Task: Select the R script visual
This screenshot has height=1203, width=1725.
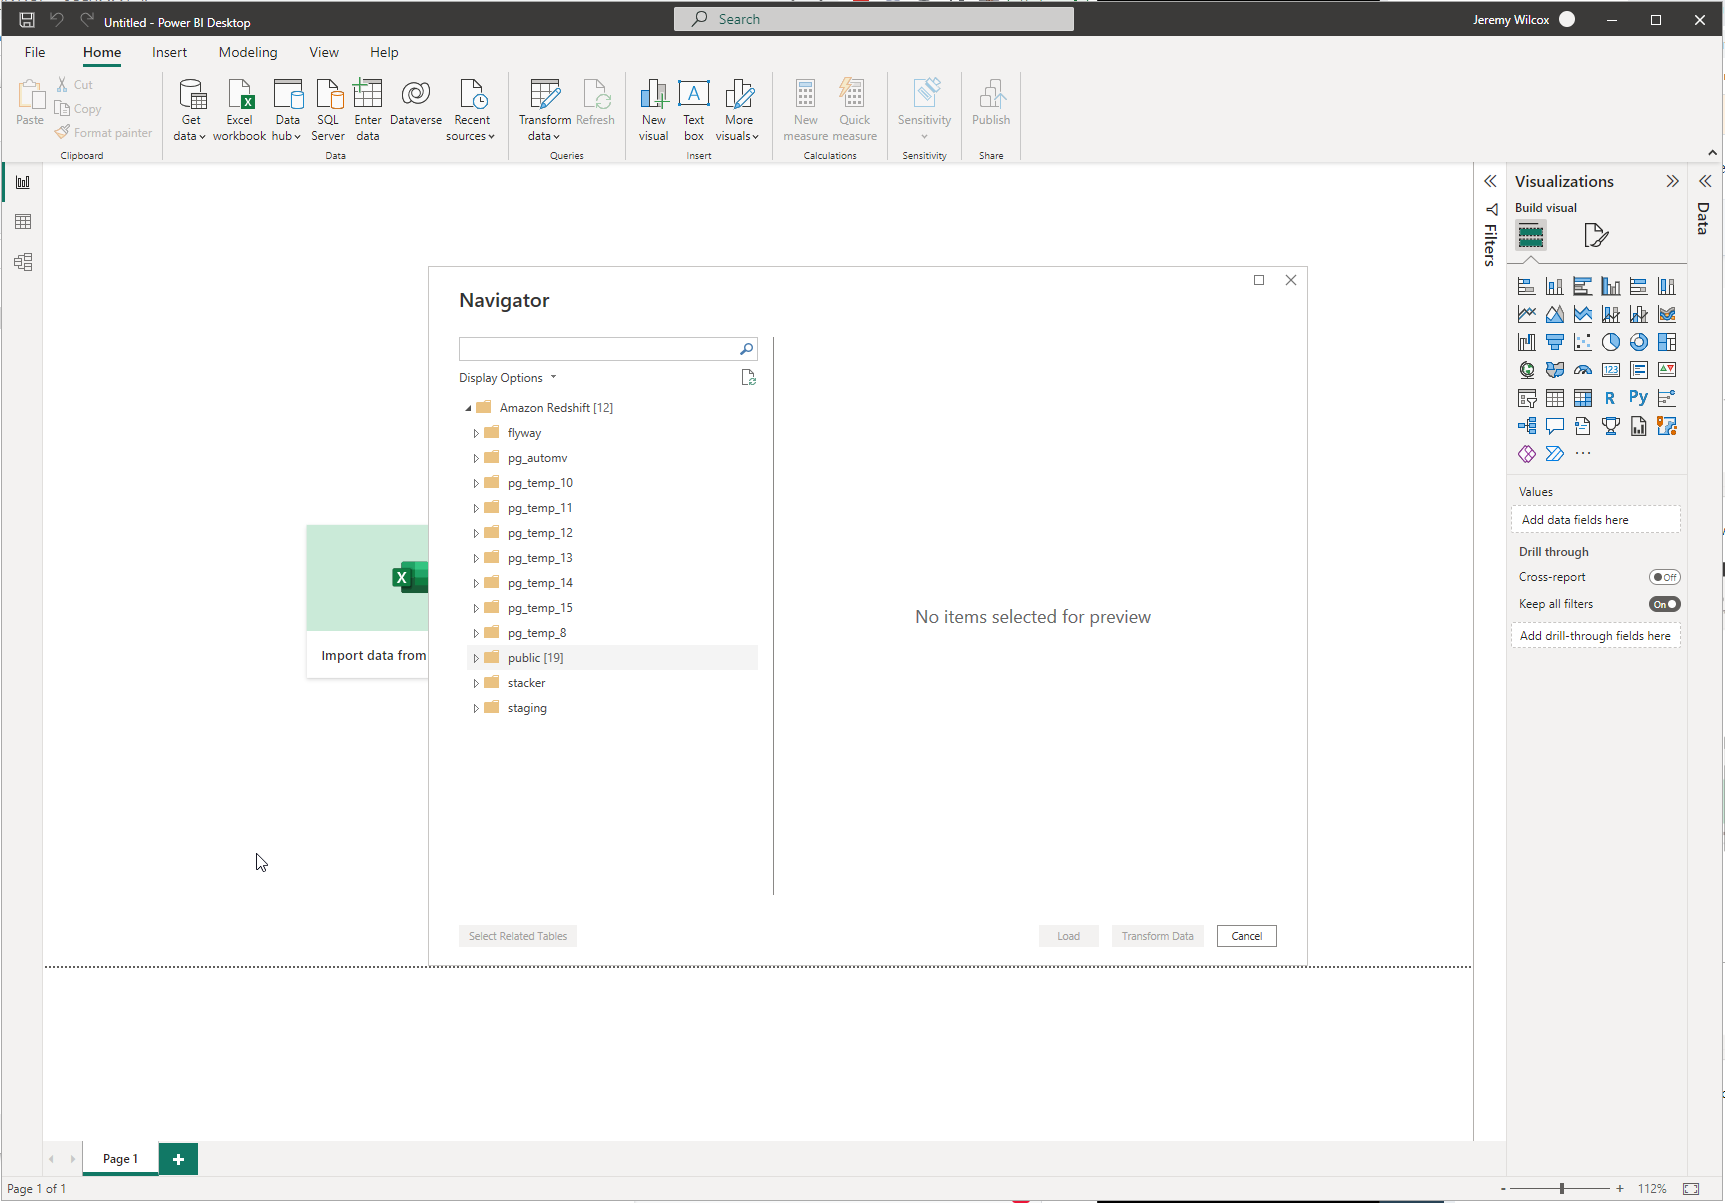Action: (x=1611, y=398)
